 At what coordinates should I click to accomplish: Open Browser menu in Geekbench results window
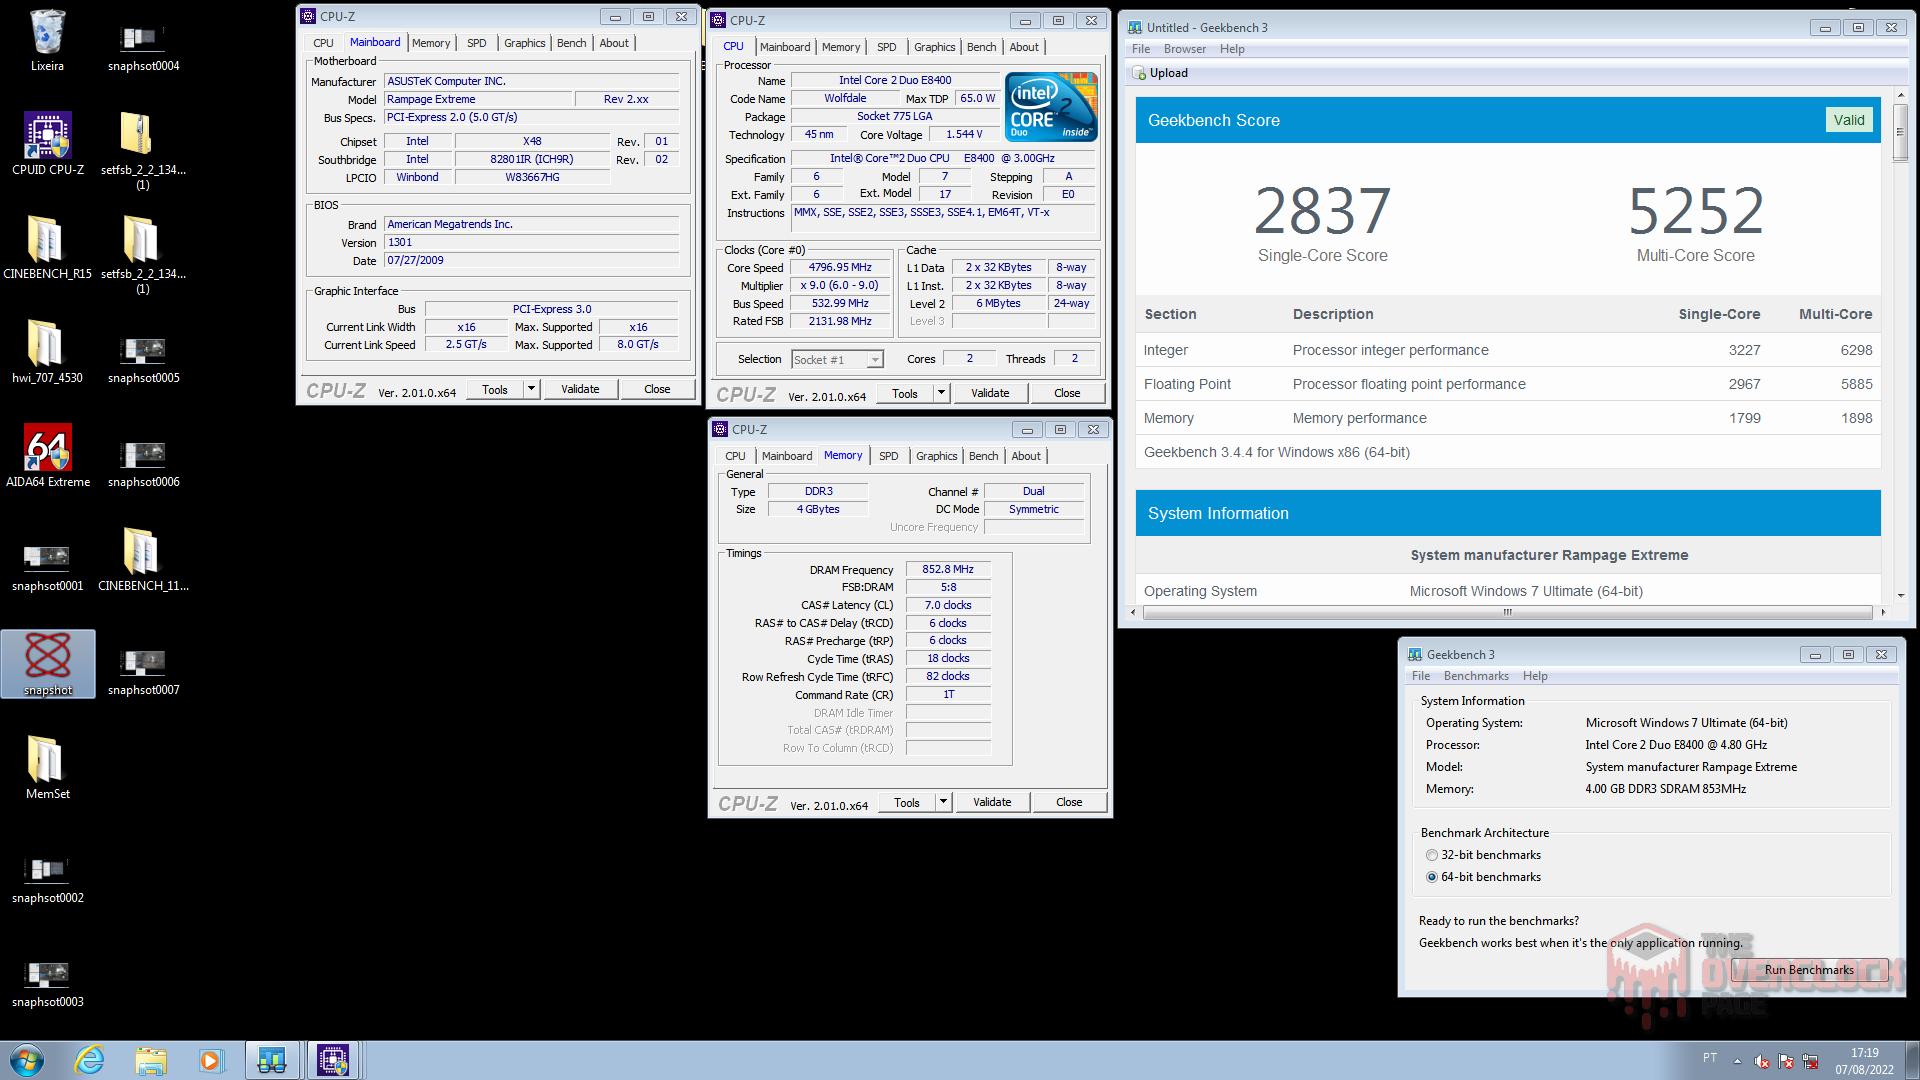1185,49
